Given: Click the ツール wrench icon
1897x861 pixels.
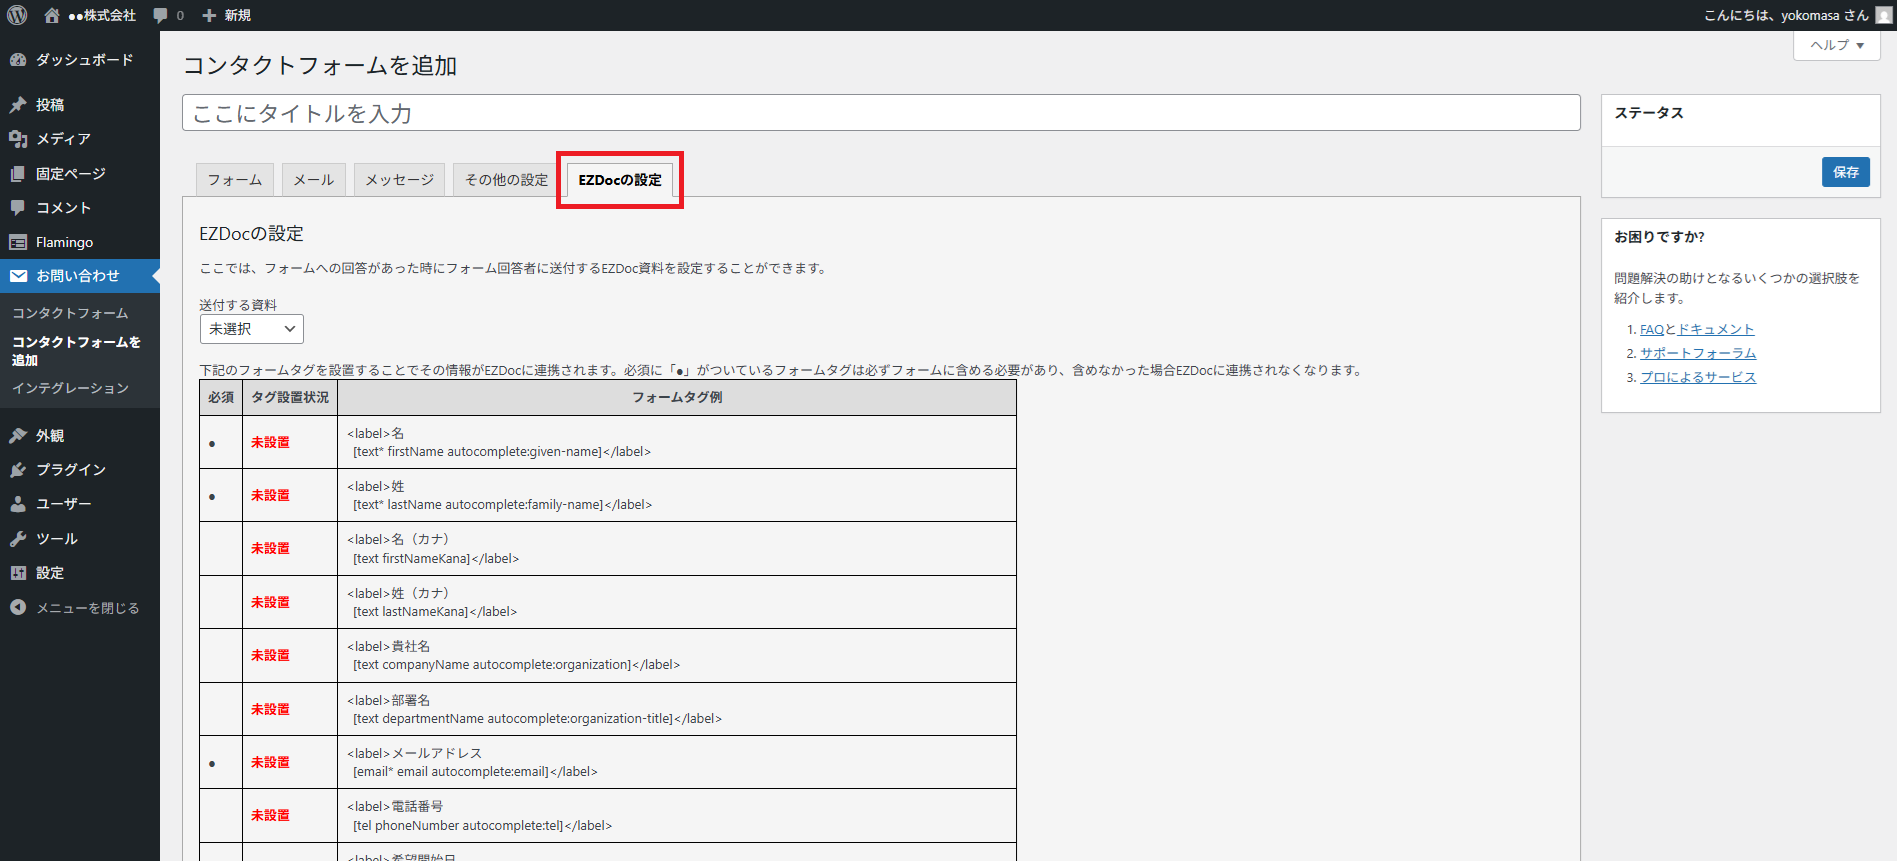Looking at the screenshot, I should click(18, 539).
